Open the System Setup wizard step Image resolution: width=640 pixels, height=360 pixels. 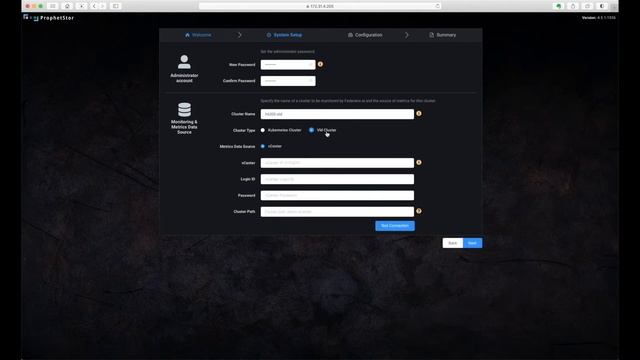tap(284, 35)
